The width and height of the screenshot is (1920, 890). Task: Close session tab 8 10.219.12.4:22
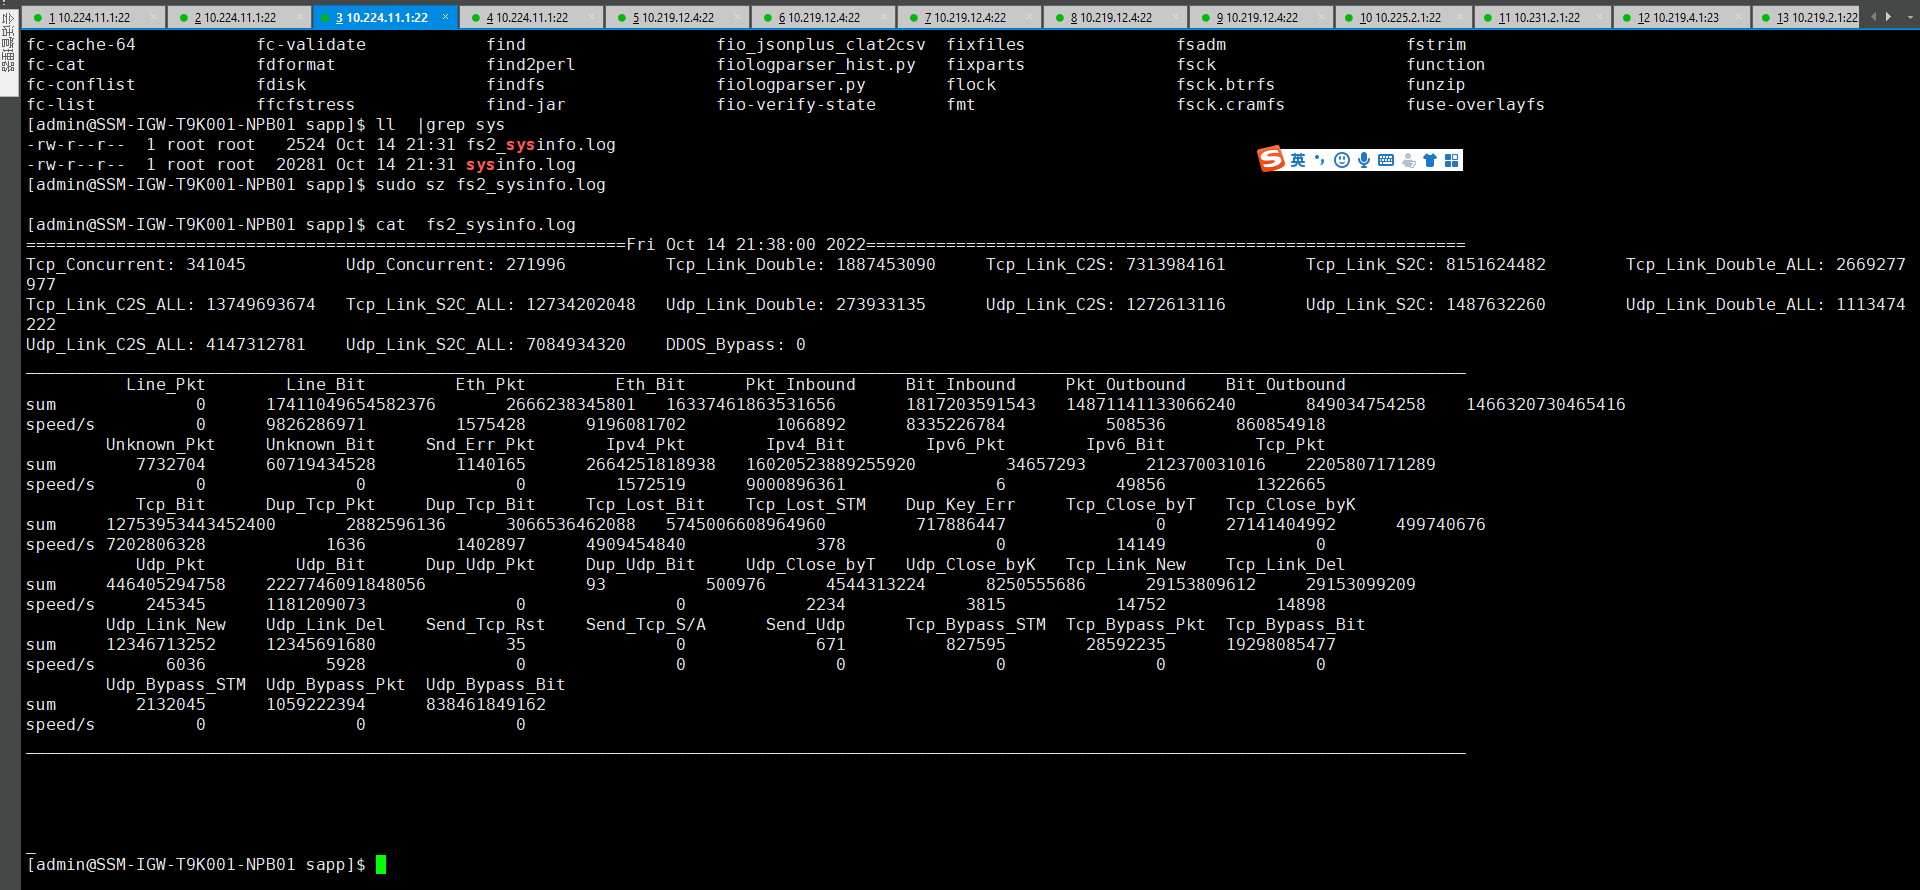1177,17
